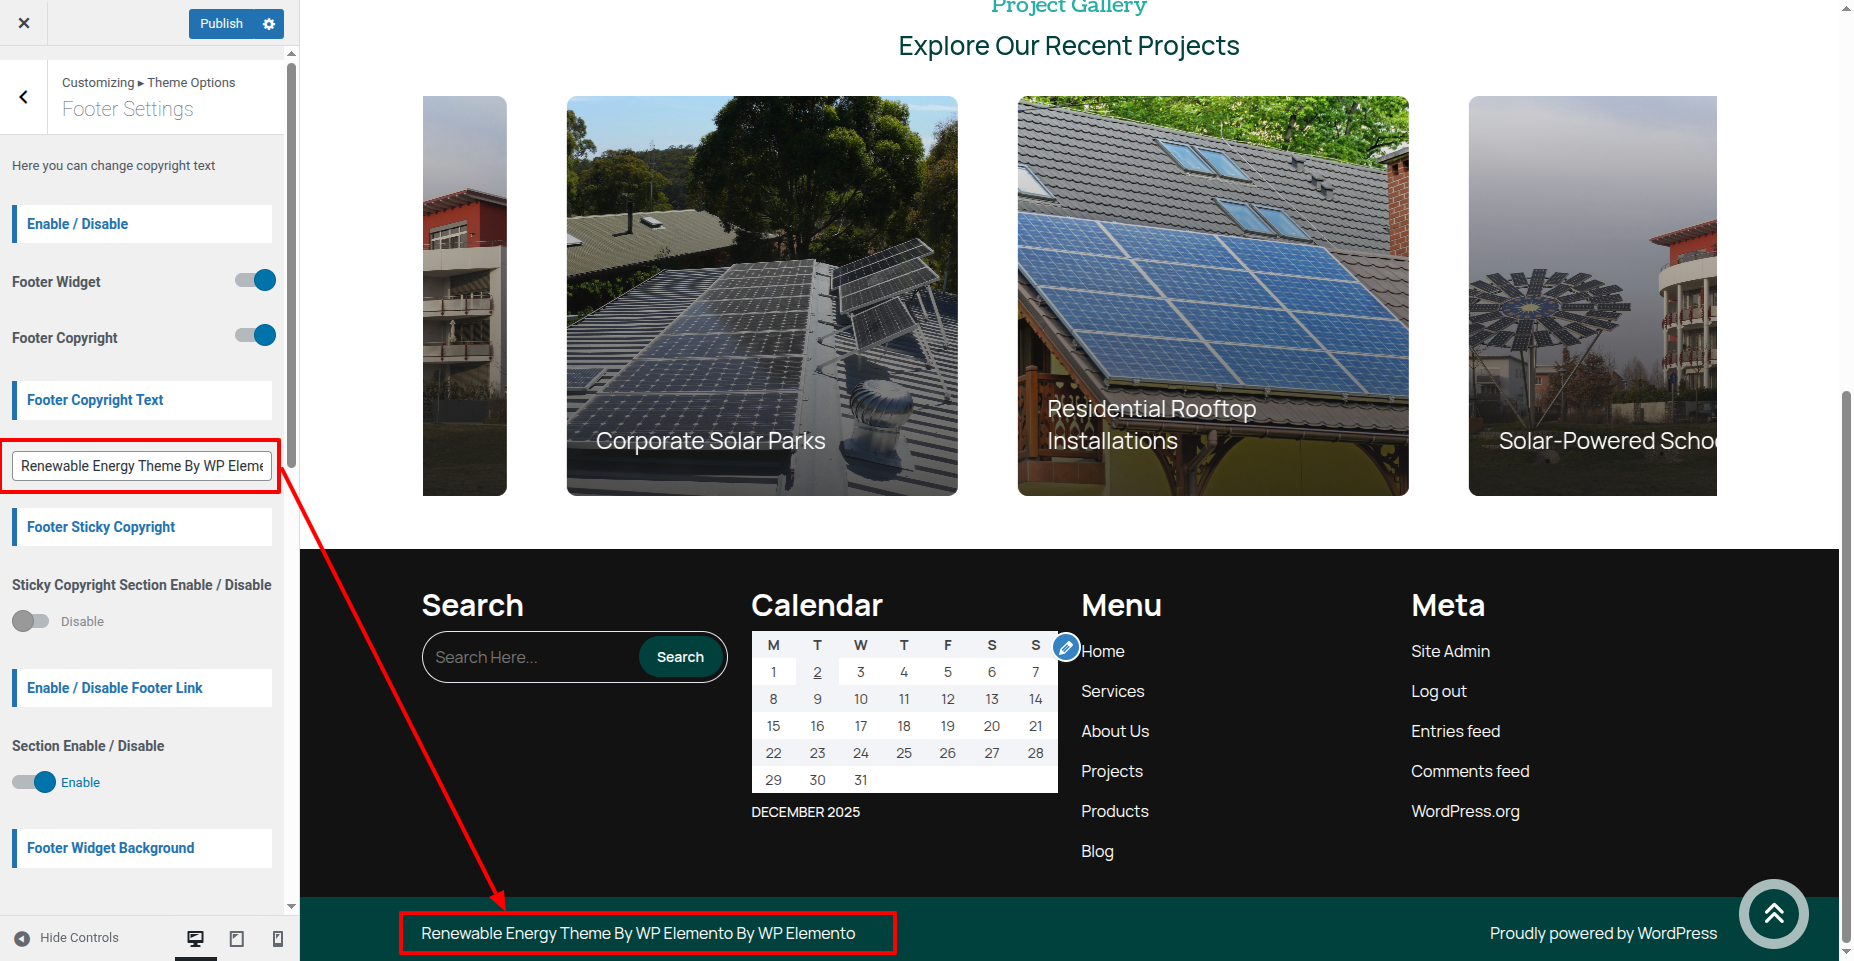Switch to desktop preview icon
Image resolution: width=1854 pixels, height=961 pixels.
196,938
